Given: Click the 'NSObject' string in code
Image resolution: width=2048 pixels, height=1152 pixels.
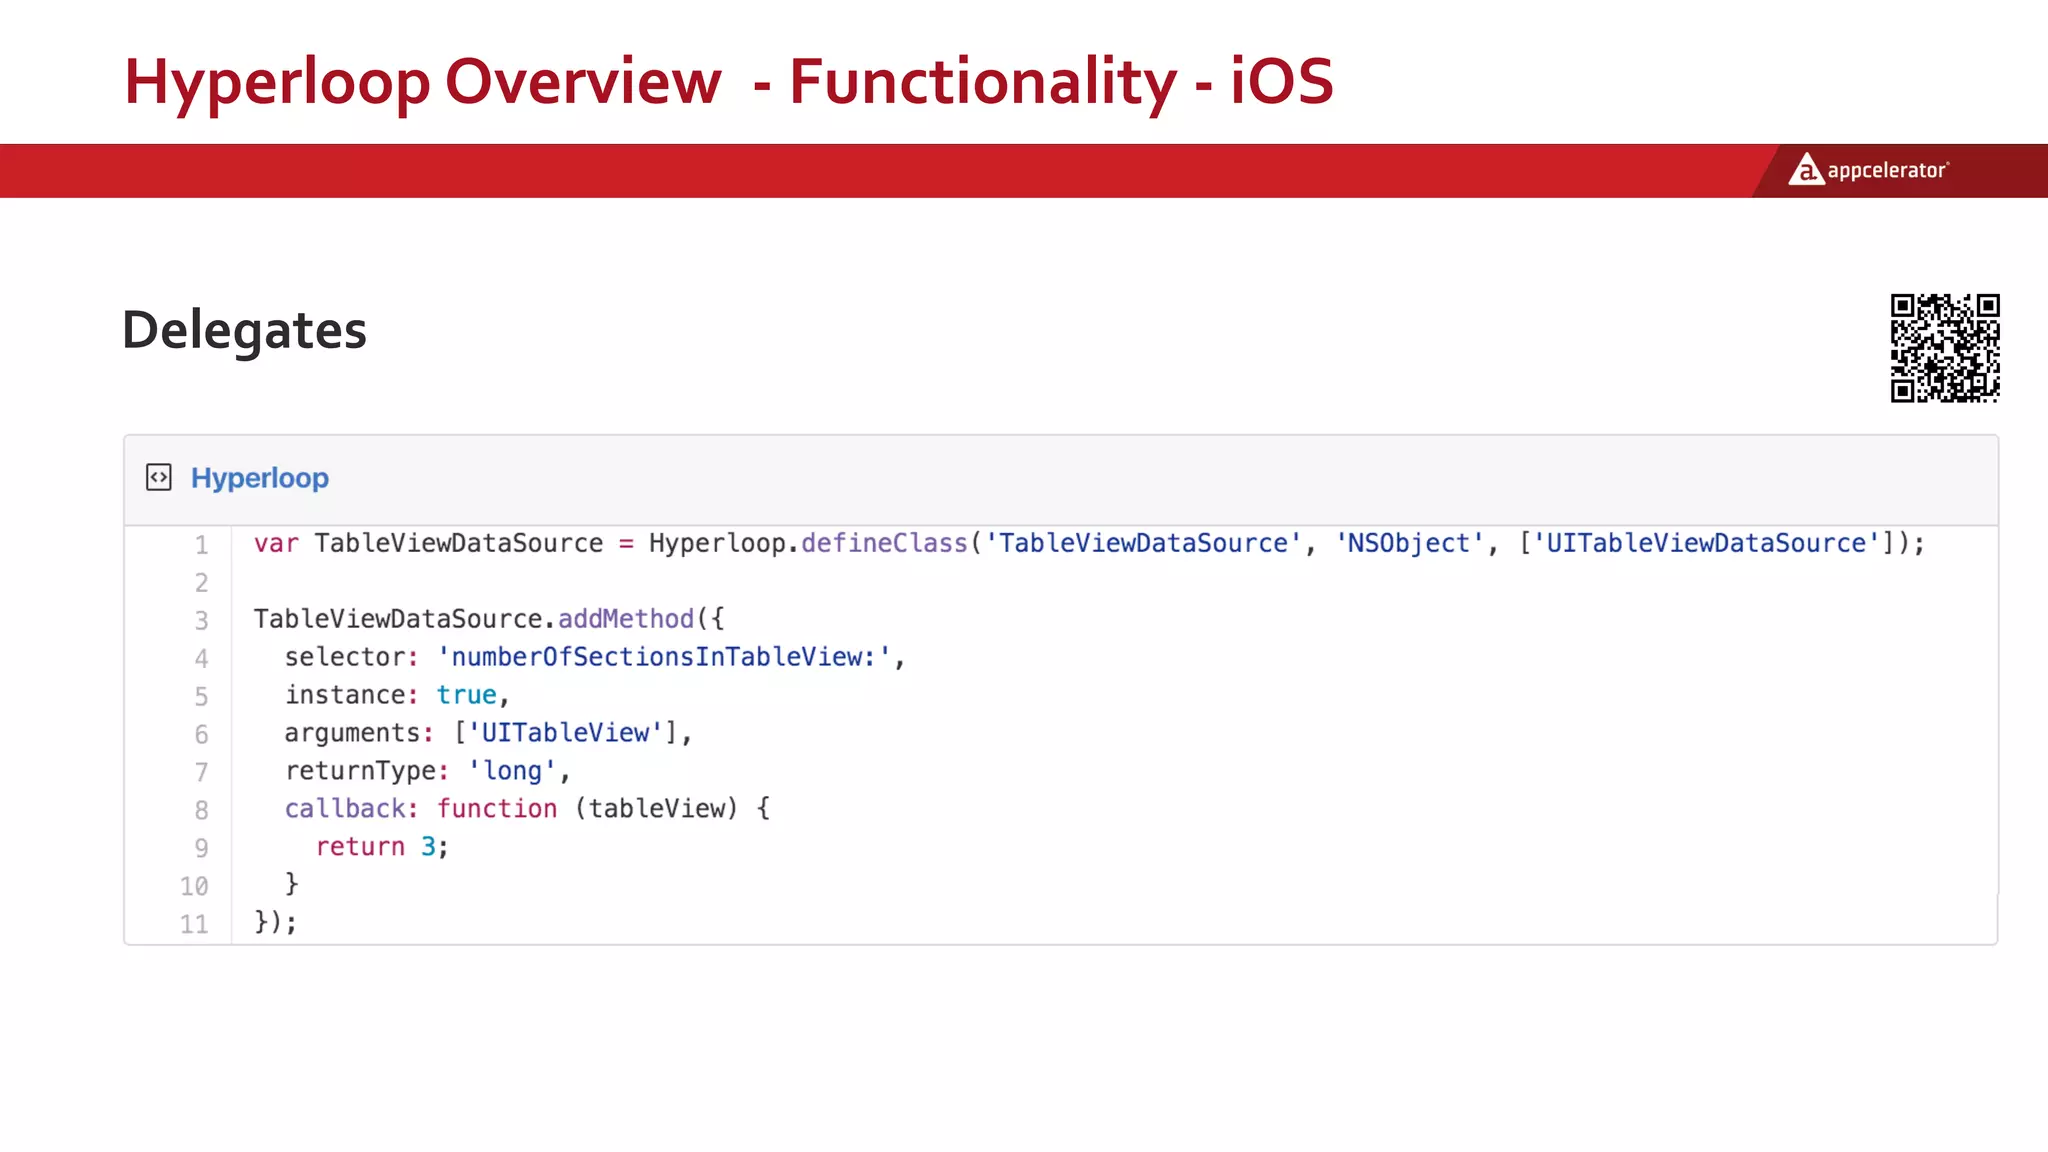Looking at the screenshot, I should click(1409, 543).
